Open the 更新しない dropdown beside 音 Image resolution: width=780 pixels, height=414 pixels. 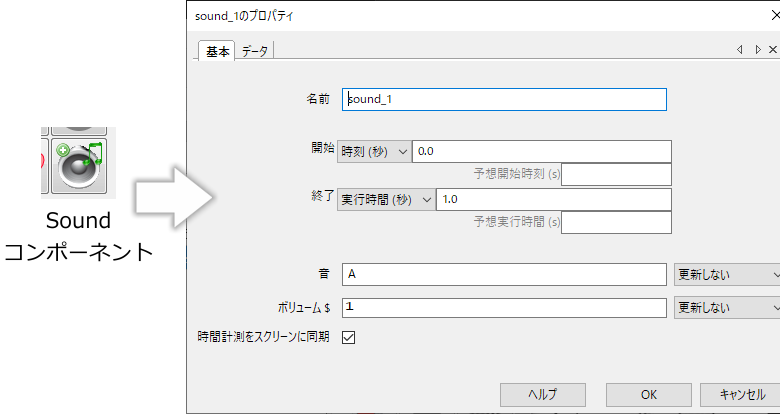tap(727, 275)
